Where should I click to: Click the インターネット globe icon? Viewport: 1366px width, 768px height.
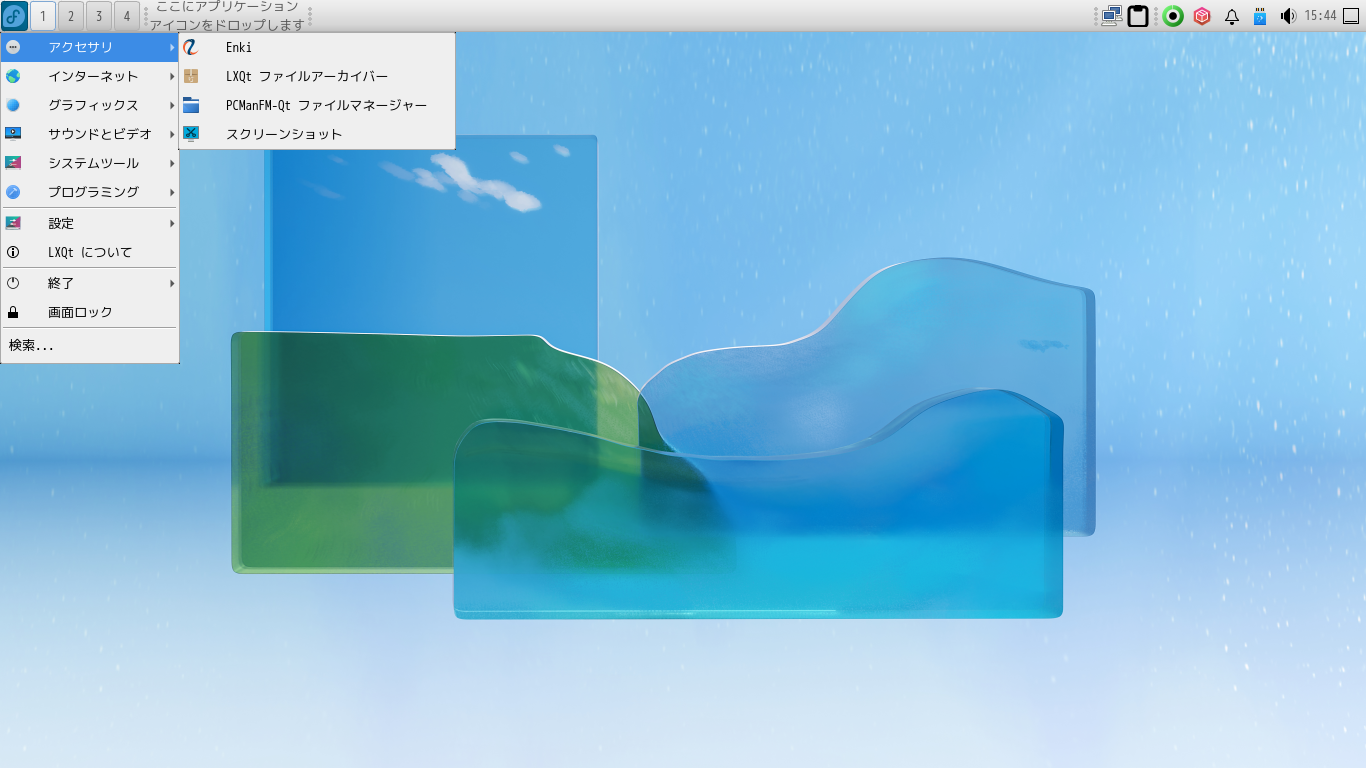tap(13, 76)
